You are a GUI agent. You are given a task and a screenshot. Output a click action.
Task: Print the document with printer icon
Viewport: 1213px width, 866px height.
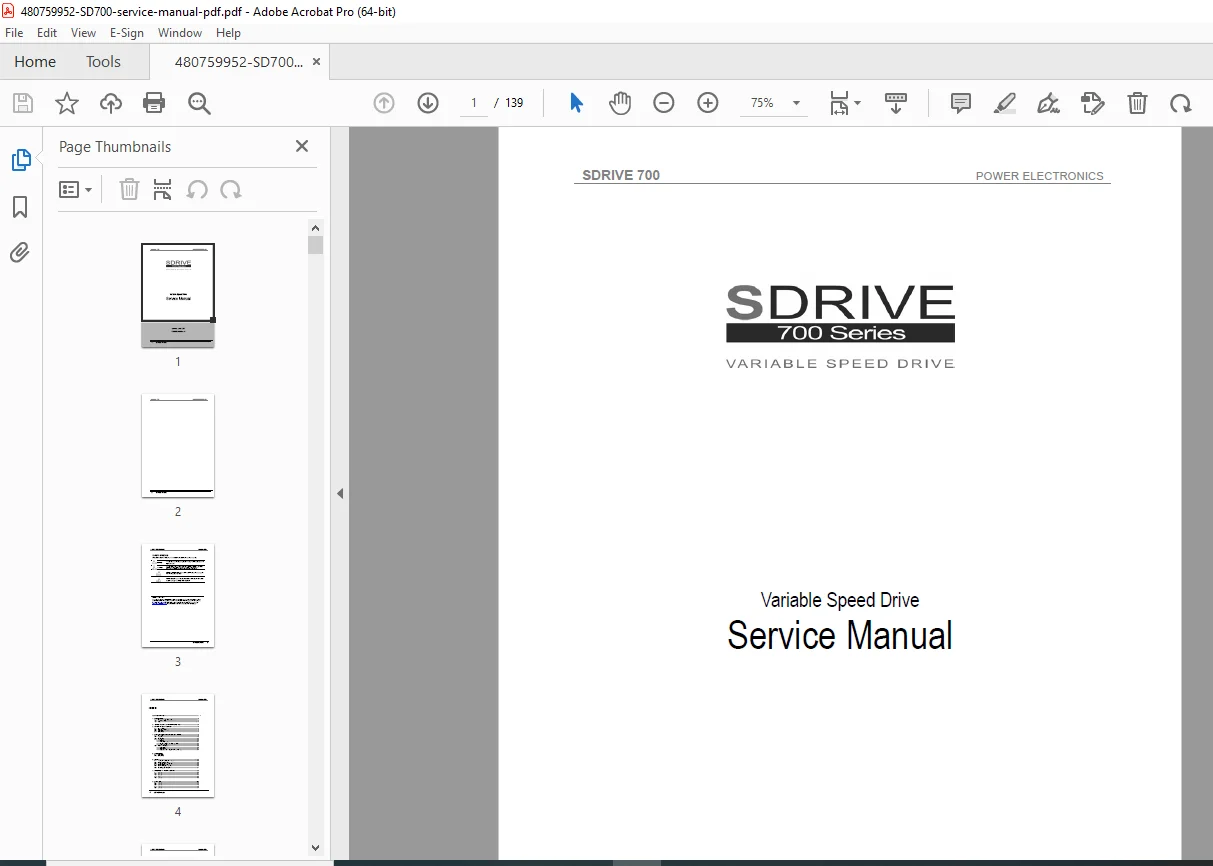point(154,103)
